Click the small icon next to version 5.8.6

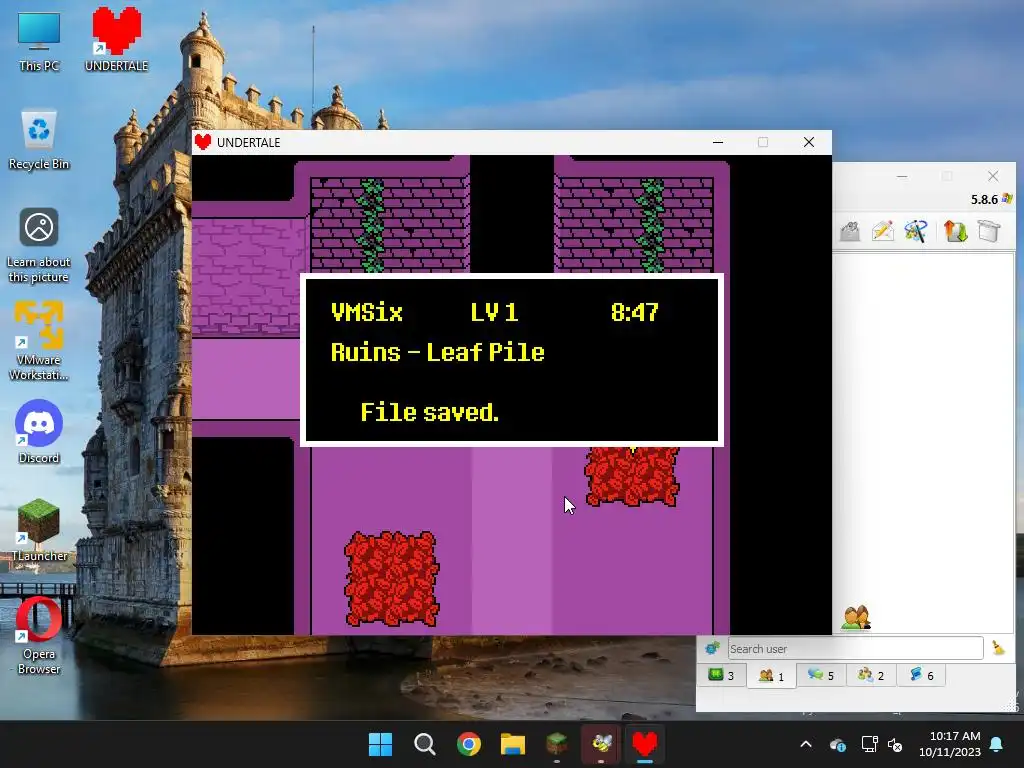tap(1007, 199)
